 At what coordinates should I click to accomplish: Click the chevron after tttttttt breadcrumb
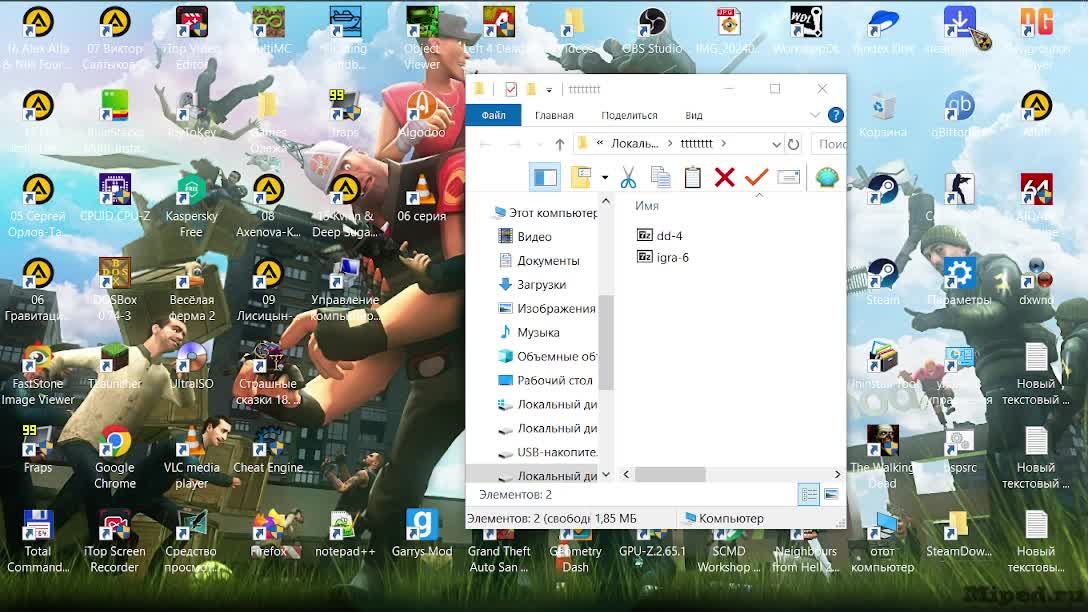[724, 144]
